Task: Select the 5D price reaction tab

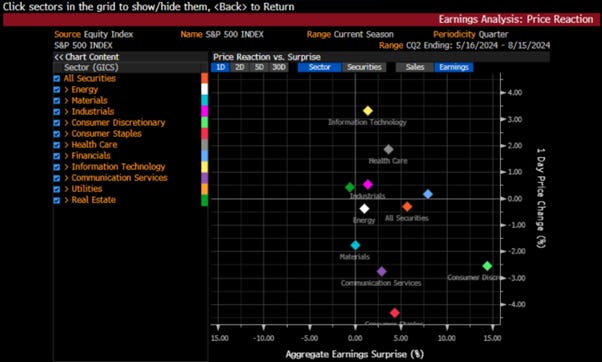Action: pyautogui.click(x=259, y=67)
